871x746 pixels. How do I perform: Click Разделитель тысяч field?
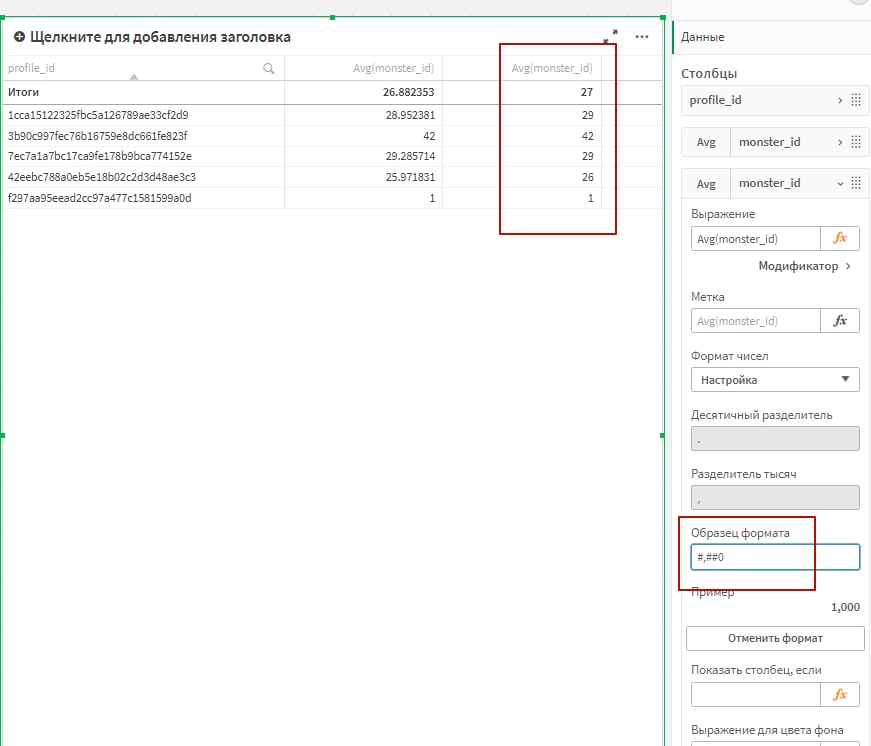click(x=775, y=498)
